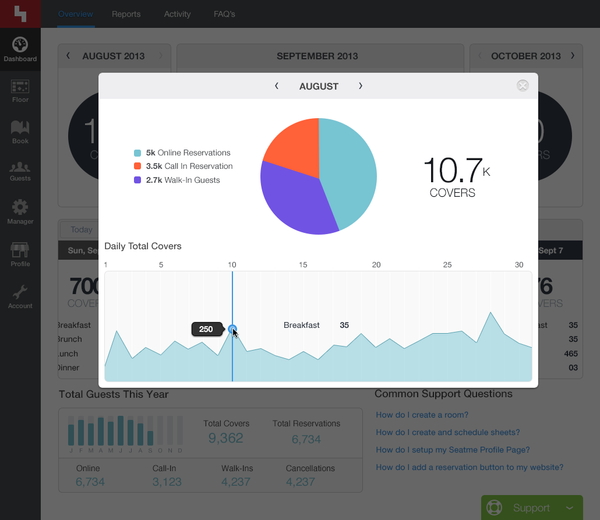Click the blue chart marker at day 10
Image resolution: width=600 pixels, height=520 pixels.
point(232,329)
